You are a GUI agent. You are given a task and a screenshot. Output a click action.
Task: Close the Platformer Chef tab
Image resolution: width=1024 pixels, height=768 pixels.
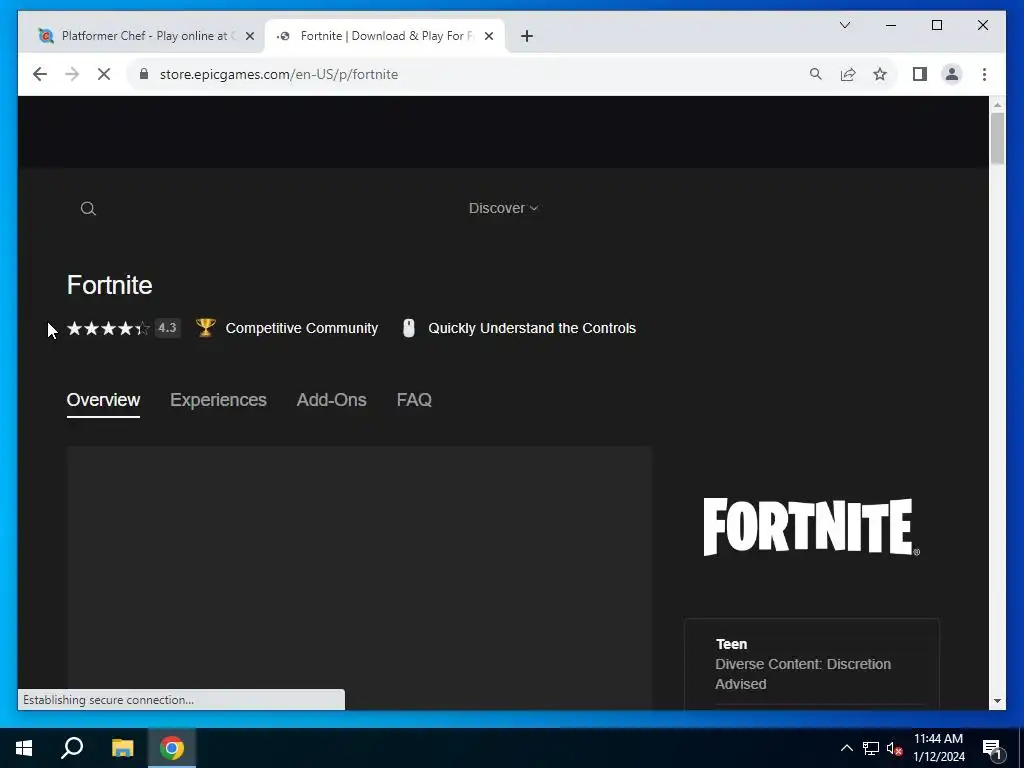[249, 36]
